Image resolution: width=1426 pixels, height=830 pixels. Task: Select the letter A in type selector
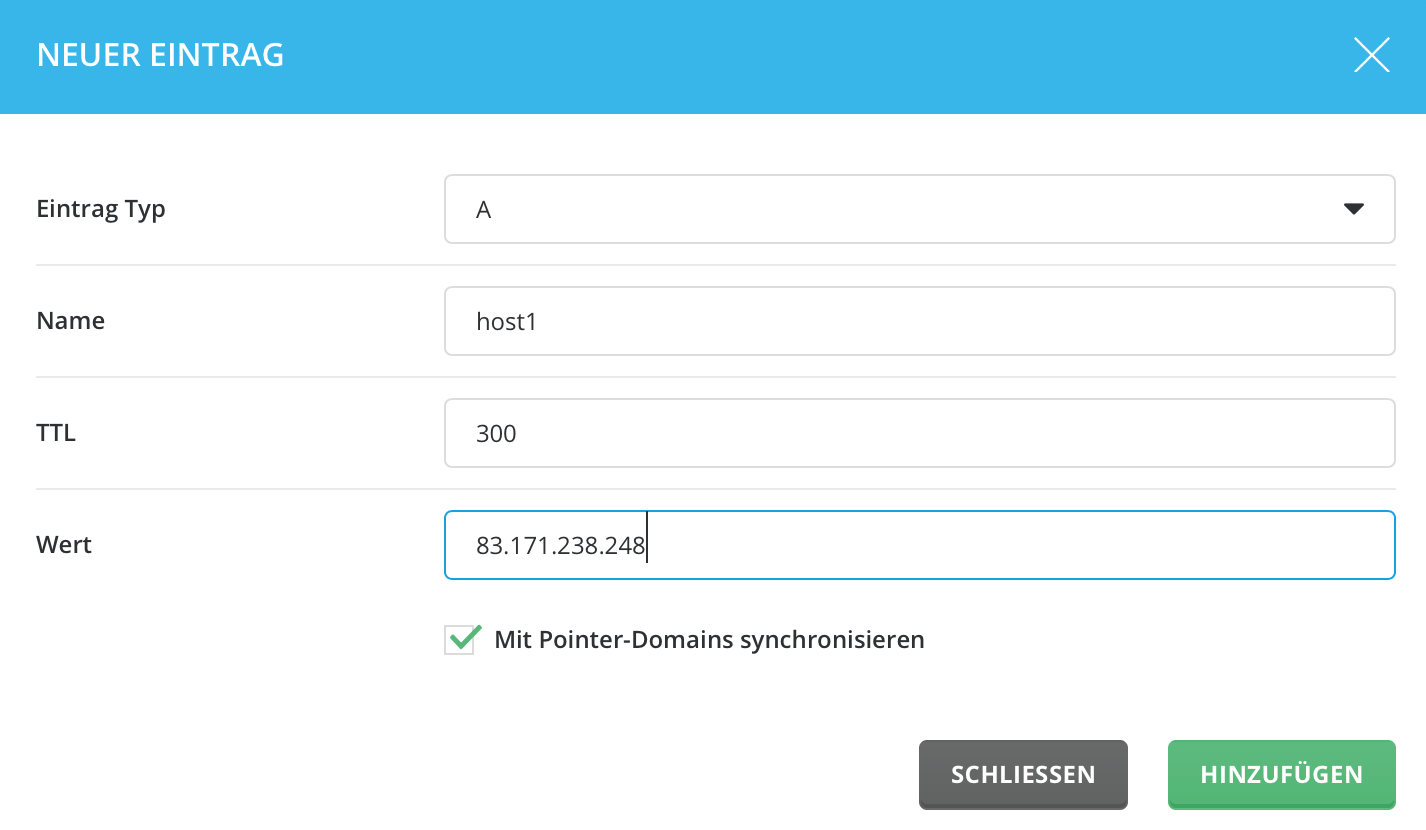click(484, 210)
